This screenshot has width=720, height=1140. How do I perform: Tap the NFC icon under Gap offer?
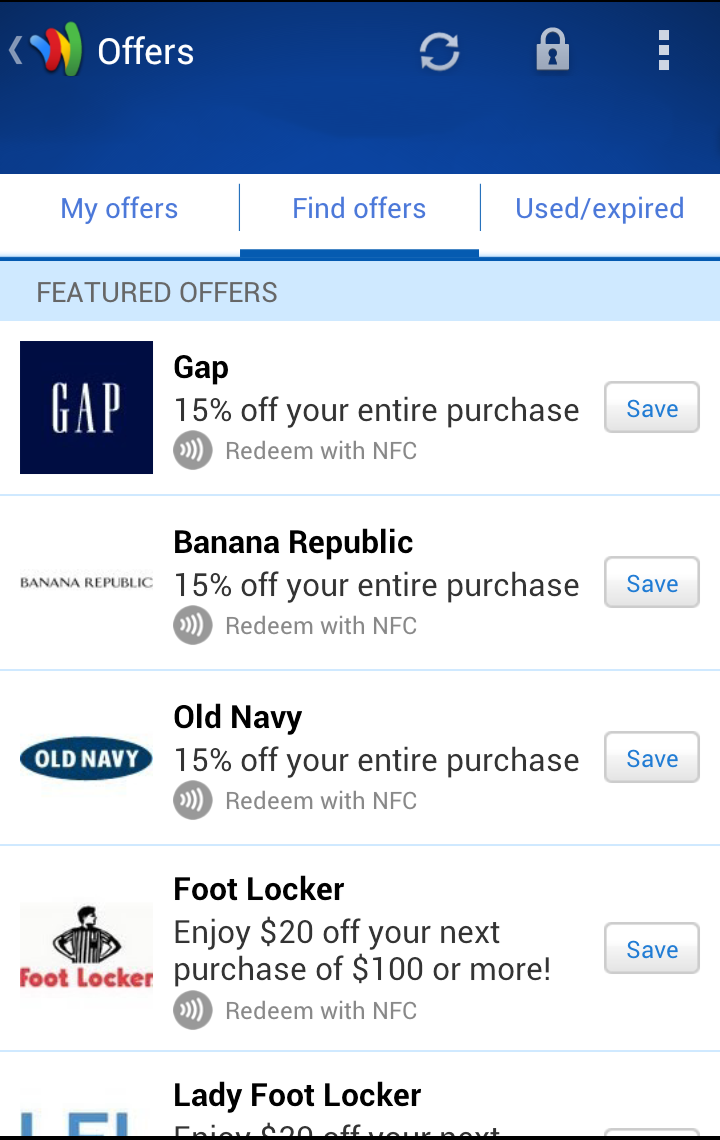coord(193,451)
